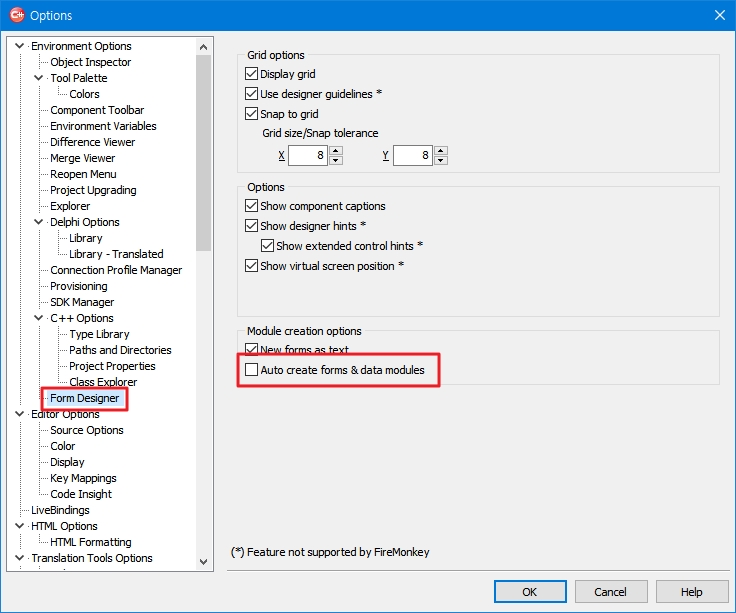This screenshot has width=736, height=613.
Task: Select Code Insight under Editor Options
Action: point(81,494)
